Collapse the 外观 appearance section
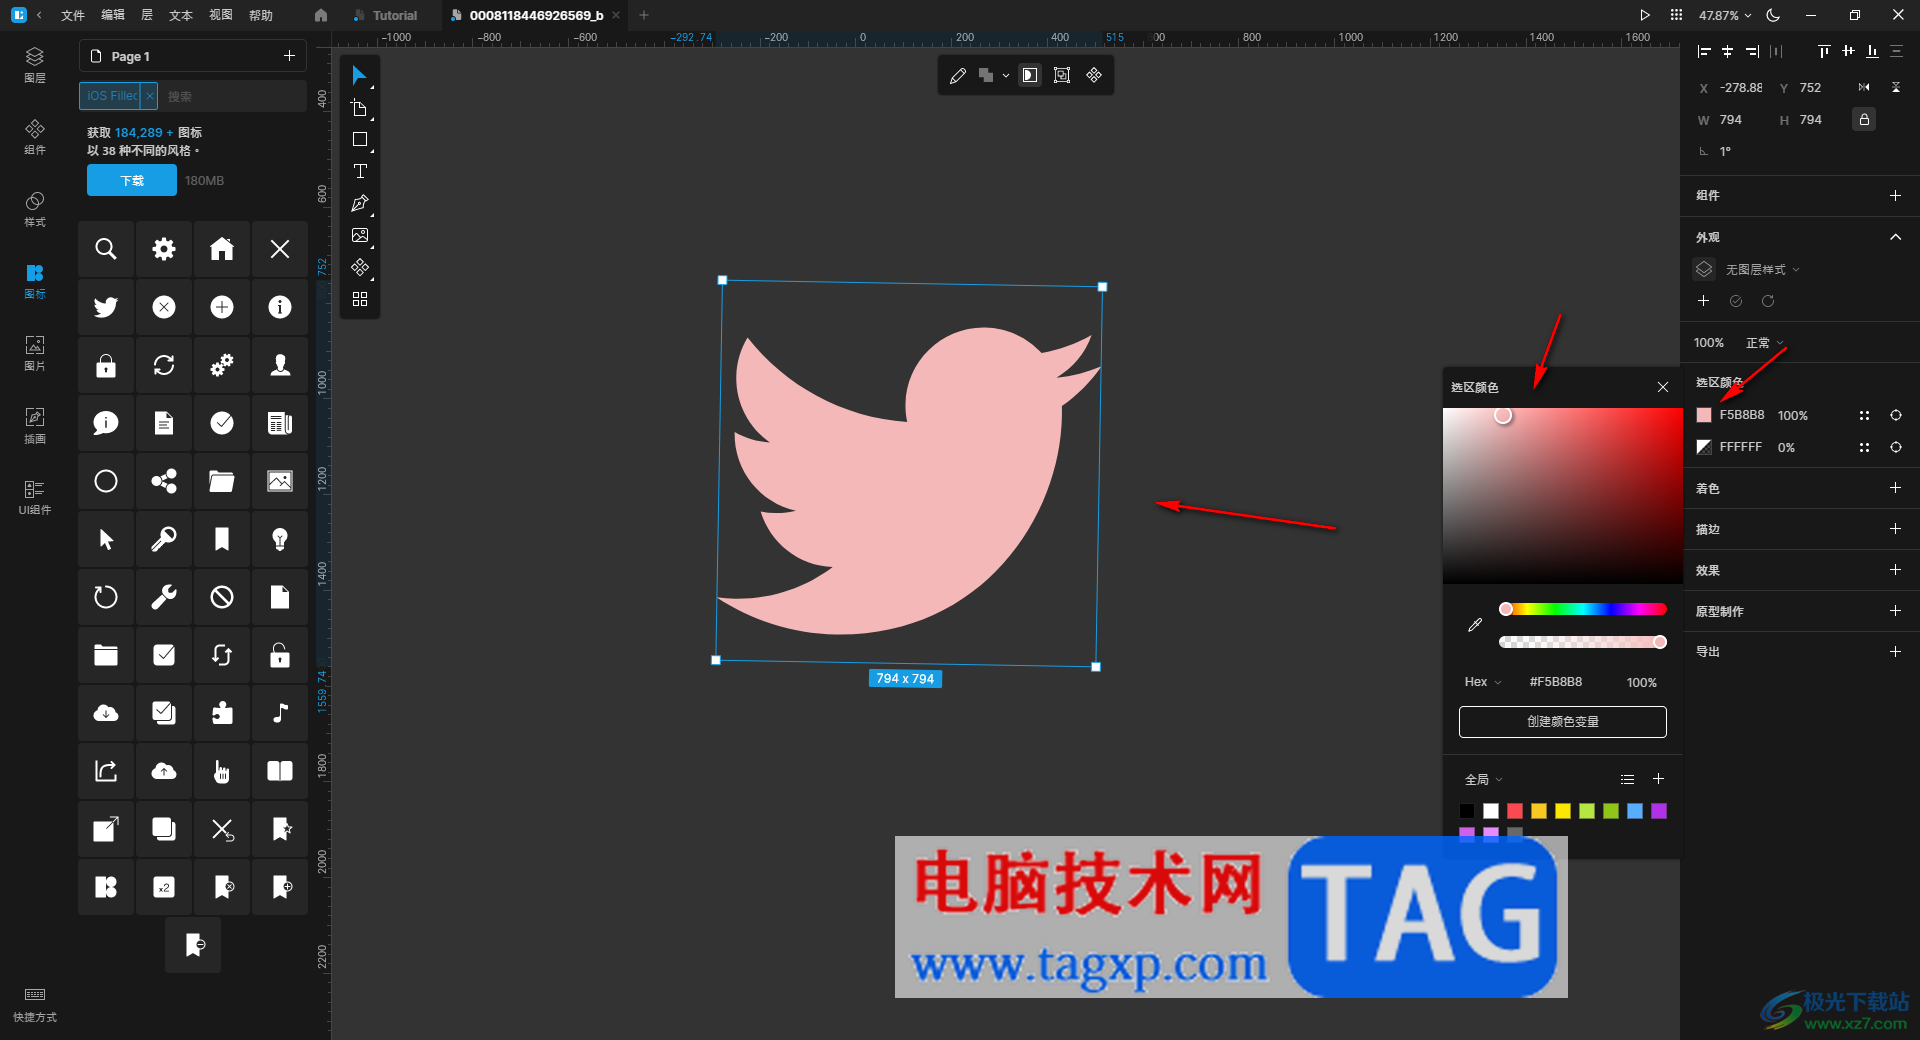 [1895, 237]
